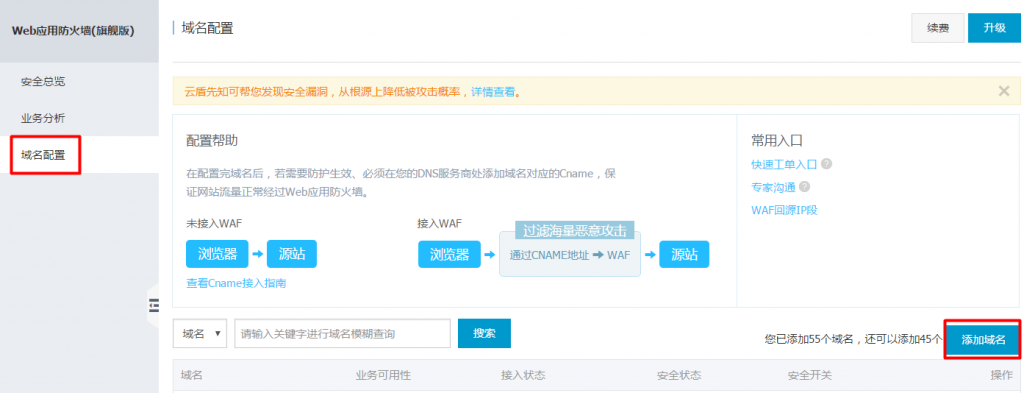1024x393 pixels.
Task: Click the 安全开关 column header
Action: coord(810,375)
